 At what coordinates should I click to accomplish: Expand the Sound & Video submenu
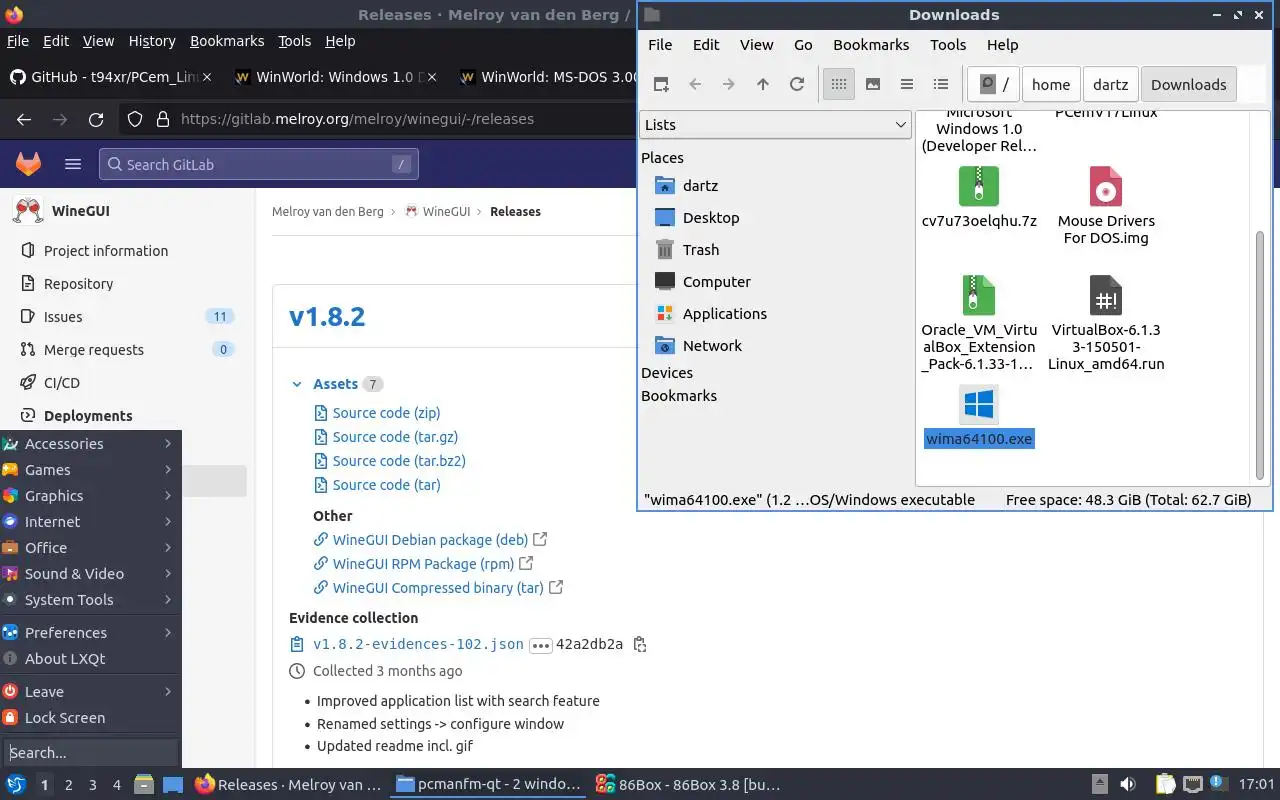point(90,573)
